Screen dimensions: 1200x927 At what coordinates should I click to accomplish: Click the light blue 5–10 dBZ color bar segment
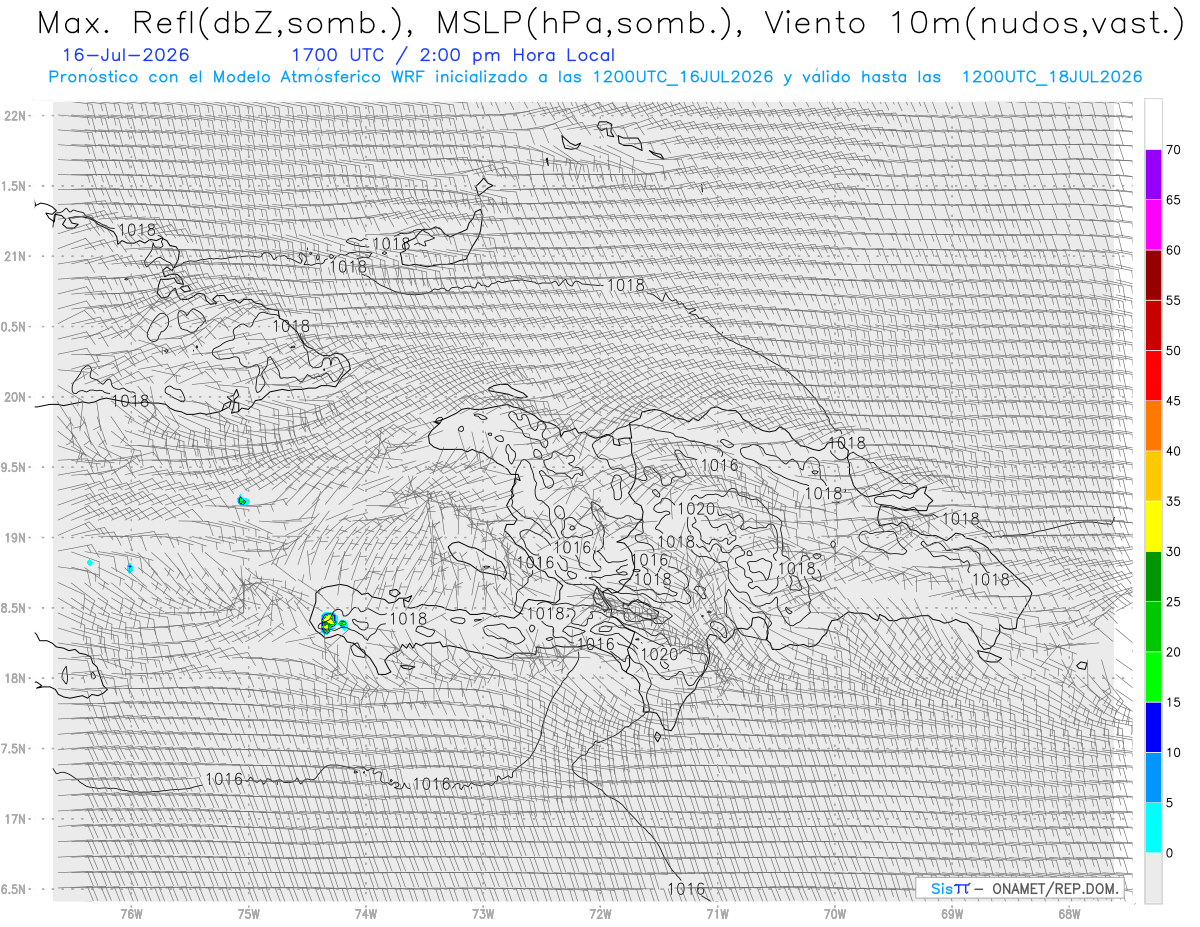[1154, 777]
